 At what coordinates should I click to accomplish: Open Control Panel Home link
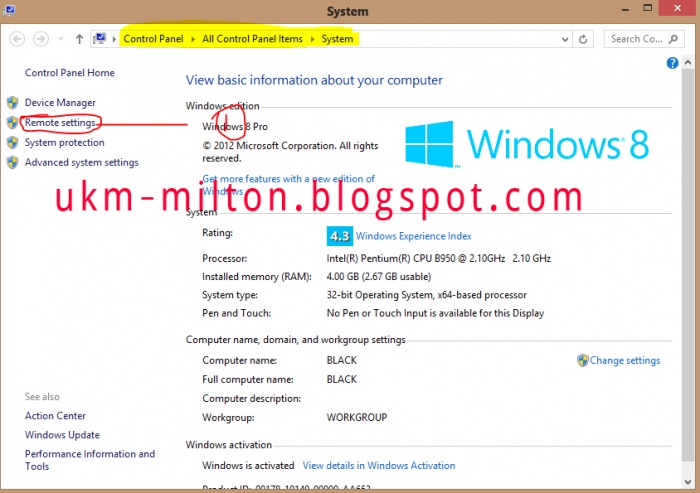(70, 73)
